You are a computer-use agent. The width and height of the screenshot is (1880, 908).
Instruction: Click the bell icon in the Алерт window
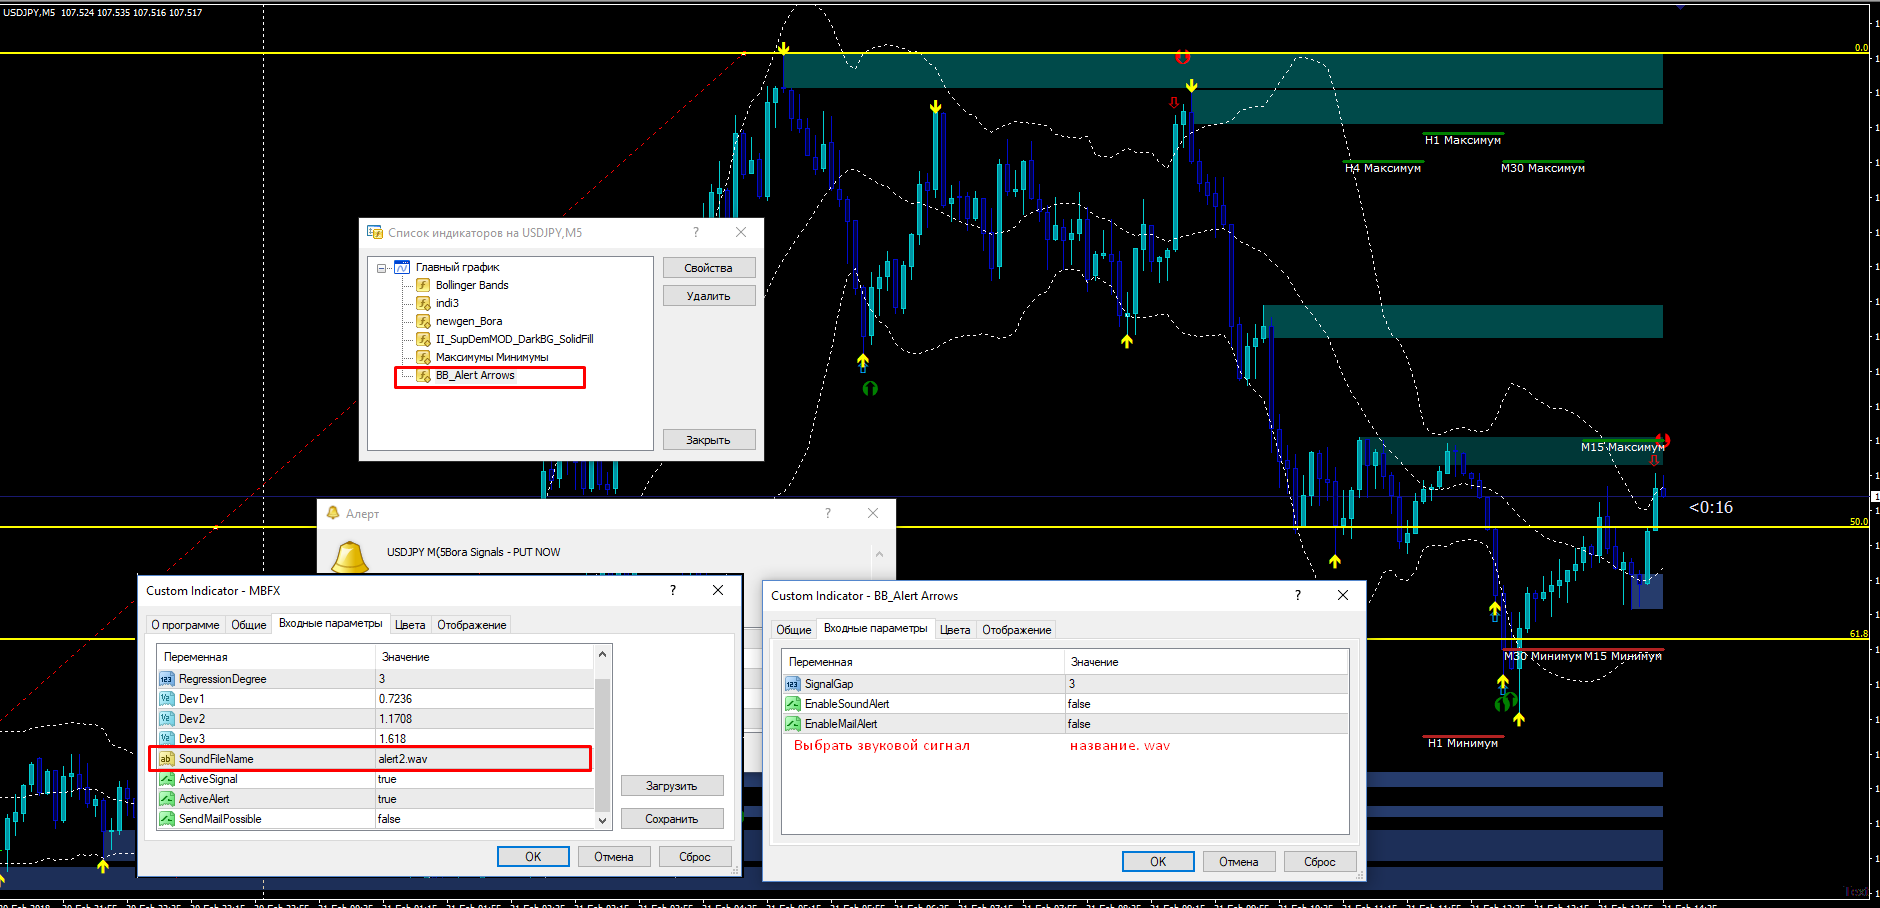350,556
